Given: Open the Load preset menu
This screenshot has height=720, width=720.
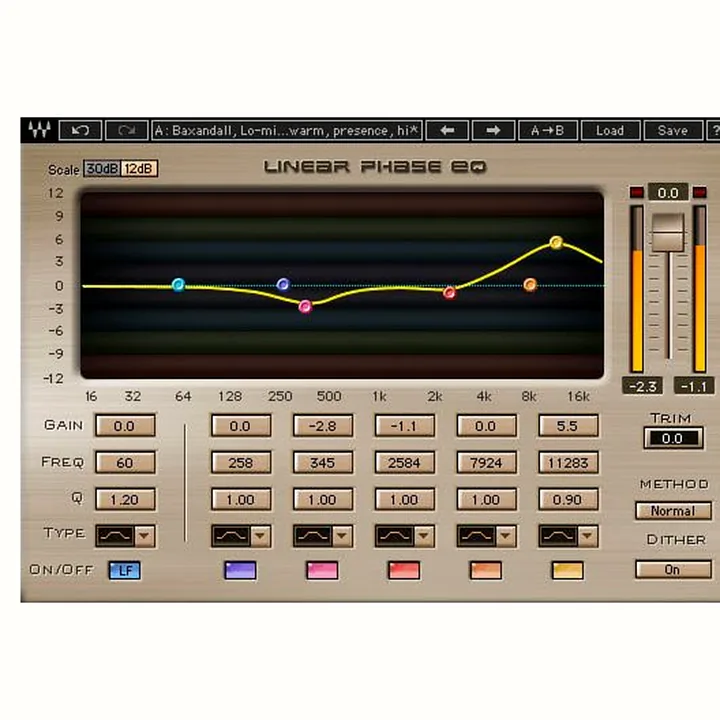Looking at the screenshot, I should point(610,130).
